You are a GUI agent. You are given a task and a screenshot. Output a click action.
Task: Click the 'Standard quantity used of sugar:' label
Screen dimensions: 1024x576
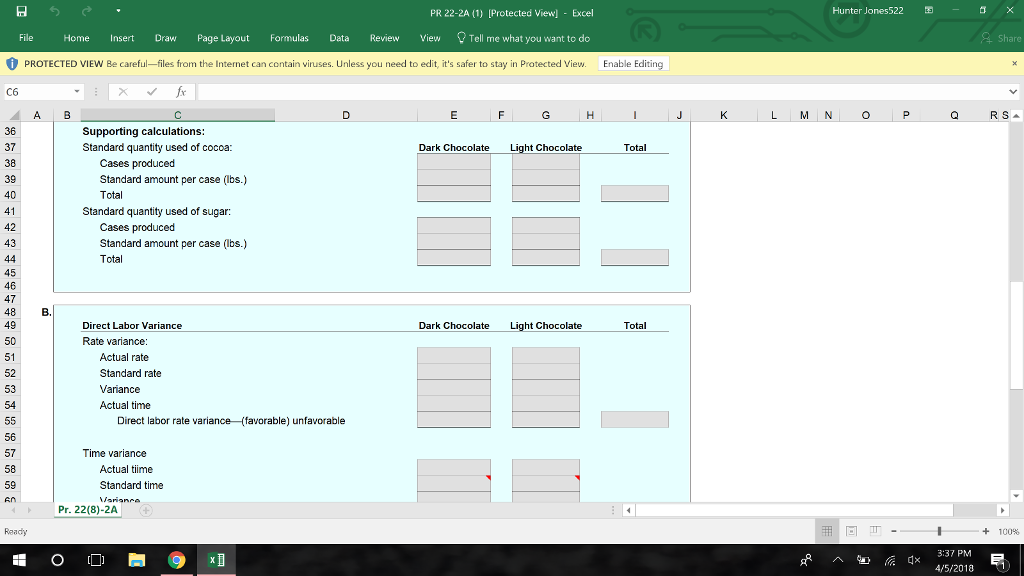[x=157, y=211]
